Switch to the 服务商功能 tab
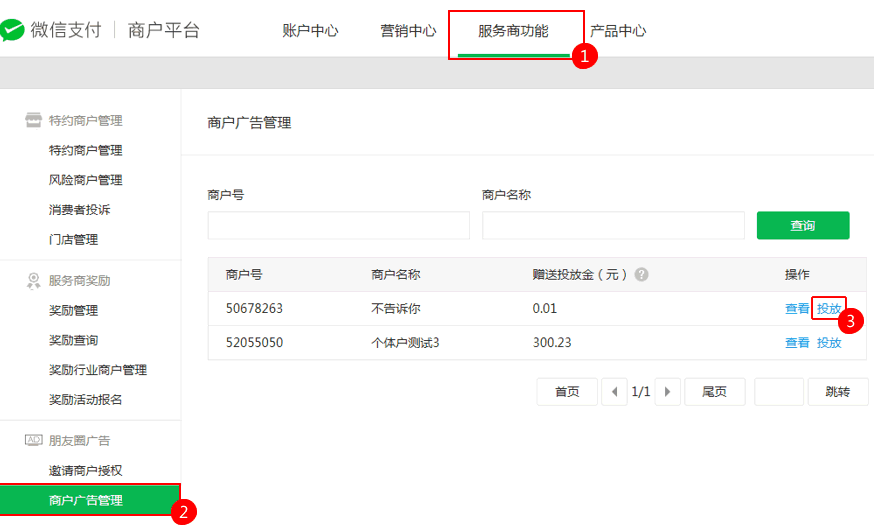This screenshot has width=874, height=525. coord(513,31)
